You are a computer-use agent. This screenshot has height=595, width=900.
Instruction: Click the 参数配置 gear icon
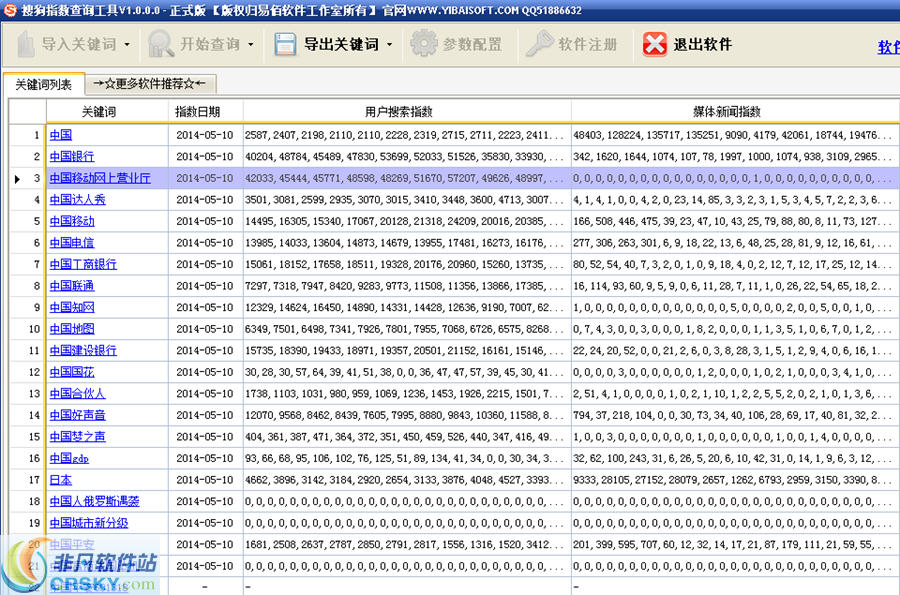pos(424,45)
